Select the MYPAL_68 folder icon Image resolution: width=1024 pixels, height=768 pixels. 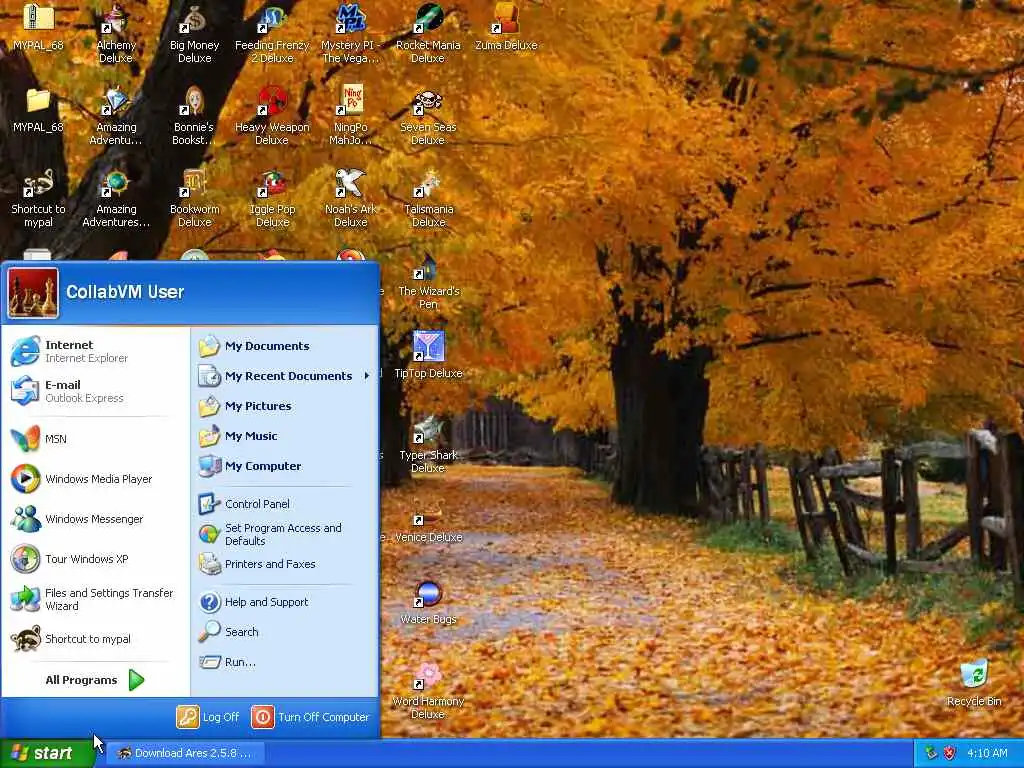coord(38,110)
